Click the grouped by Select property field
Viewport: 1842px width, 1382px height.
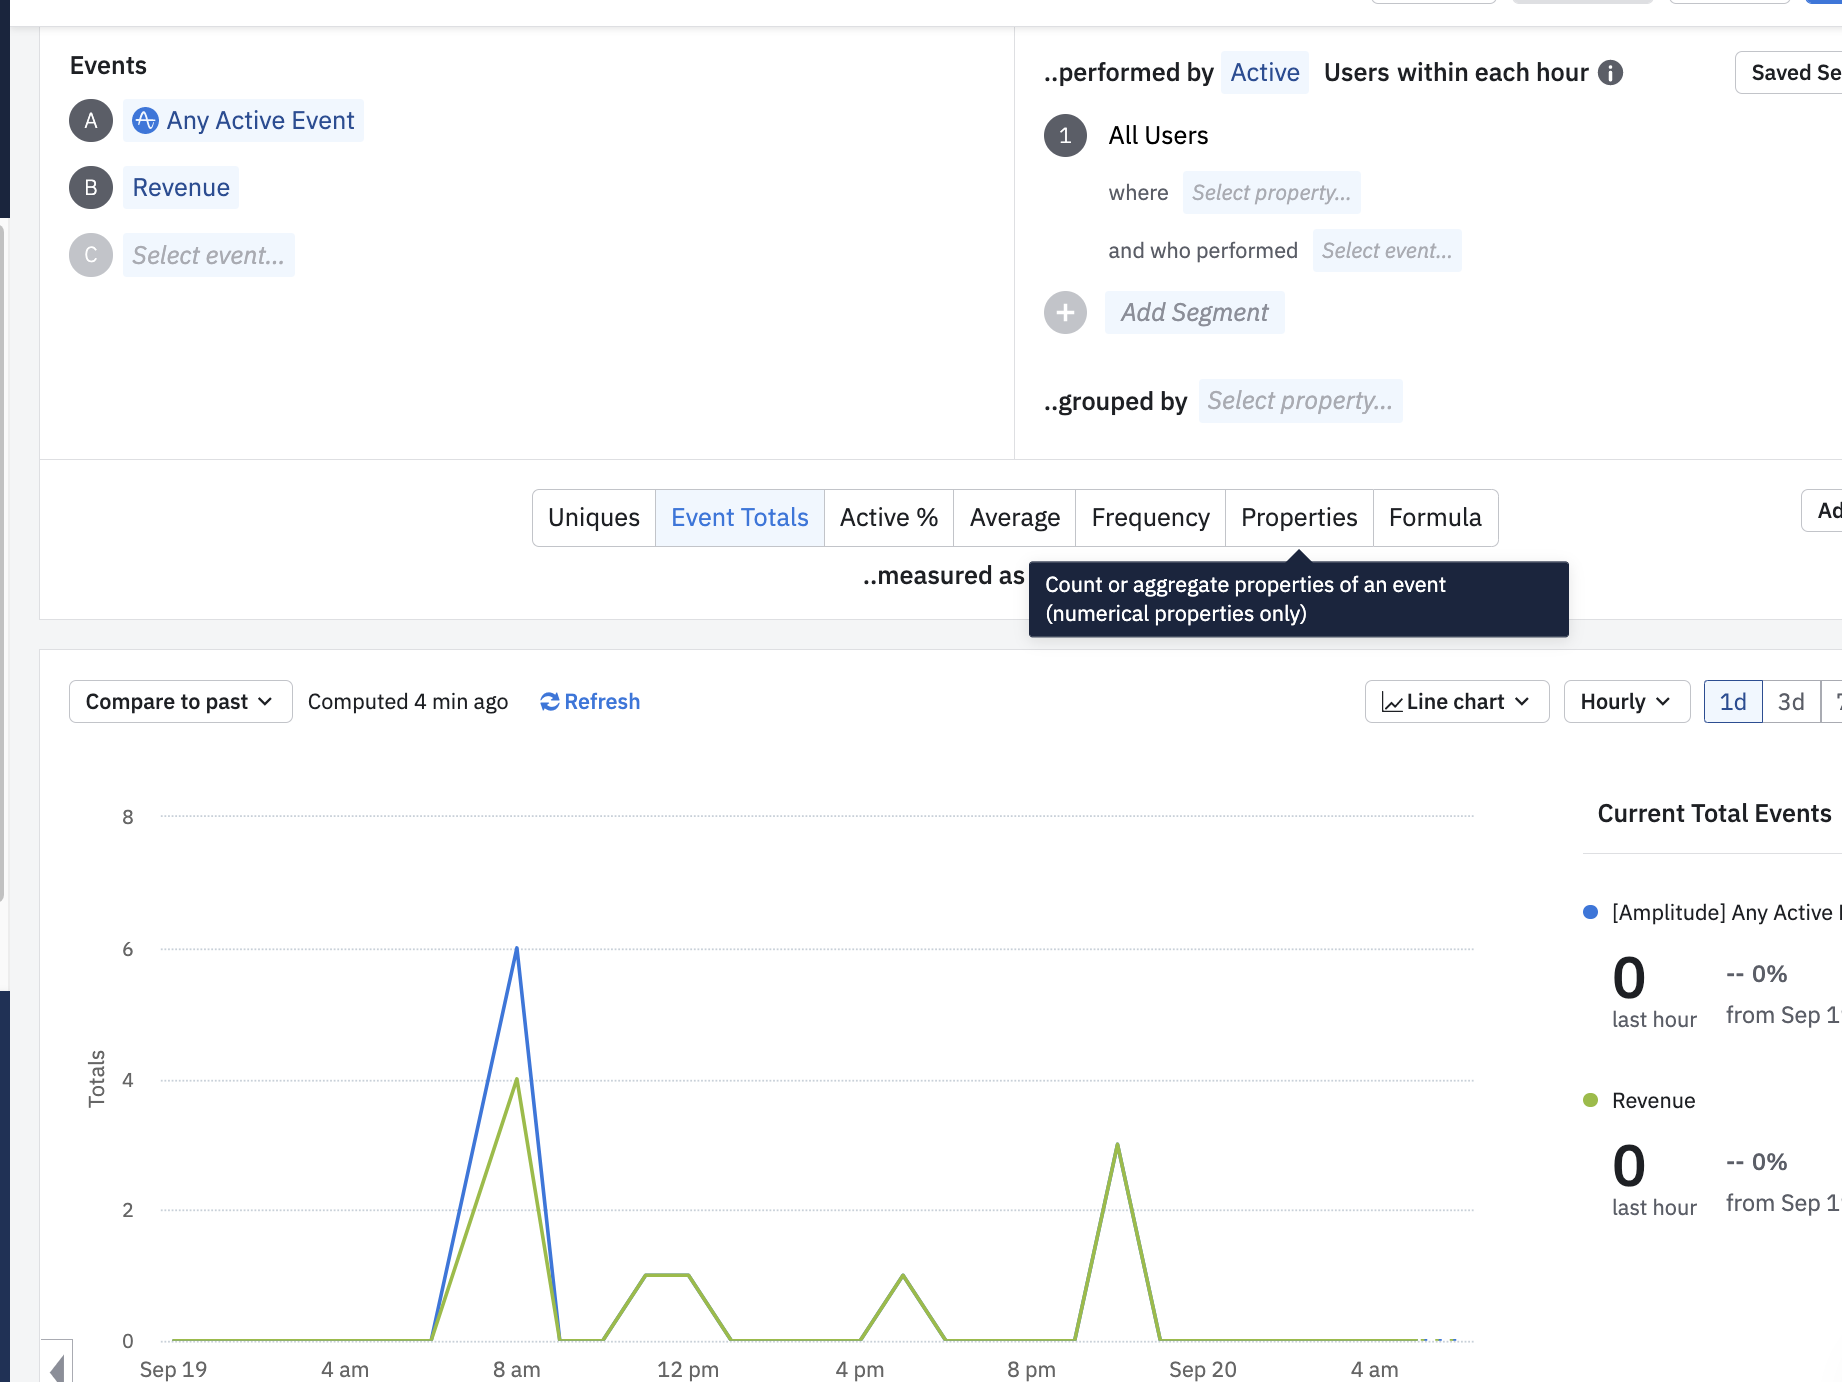1299,401
